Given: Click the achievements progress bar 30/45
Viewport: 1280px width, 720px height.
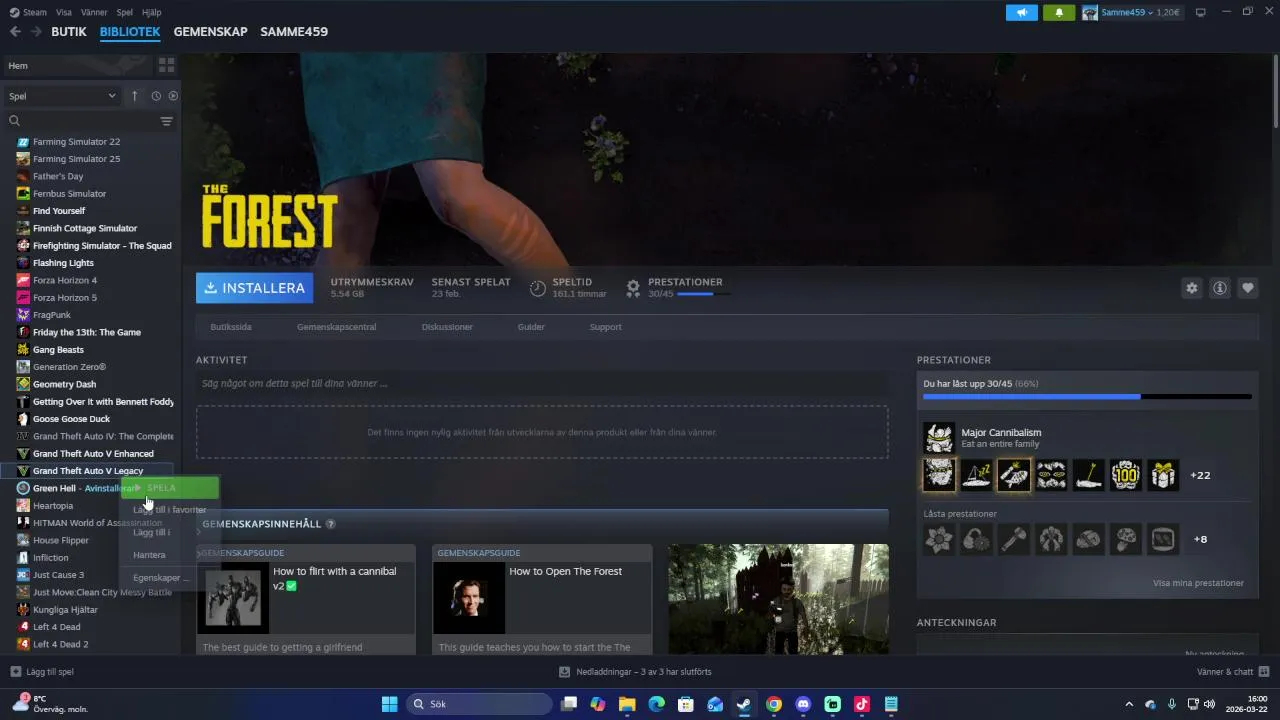Looking at the screenshot, I should (1087, 397).
